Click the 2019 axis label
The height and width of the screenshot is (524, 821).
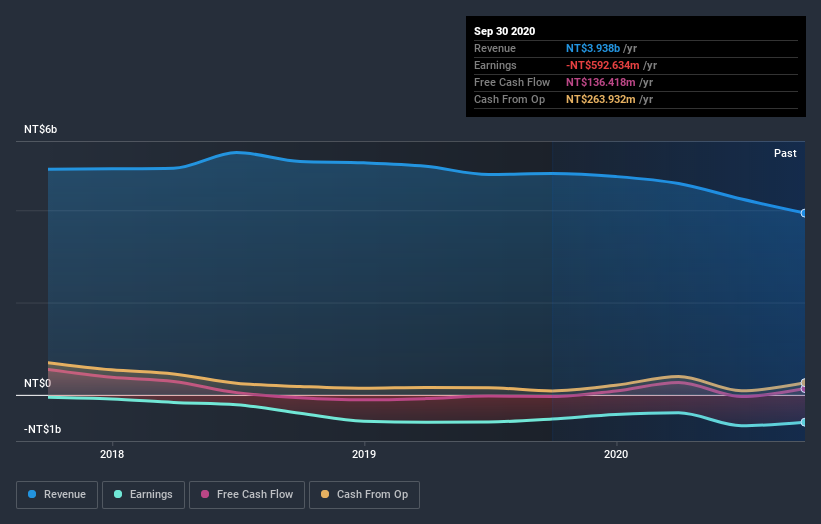364,454
